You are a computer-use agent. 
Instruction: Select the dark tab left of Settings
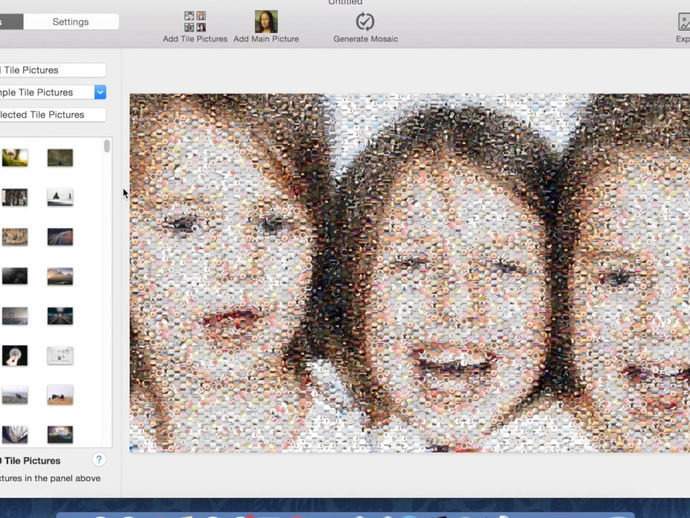tap(11, 22)
